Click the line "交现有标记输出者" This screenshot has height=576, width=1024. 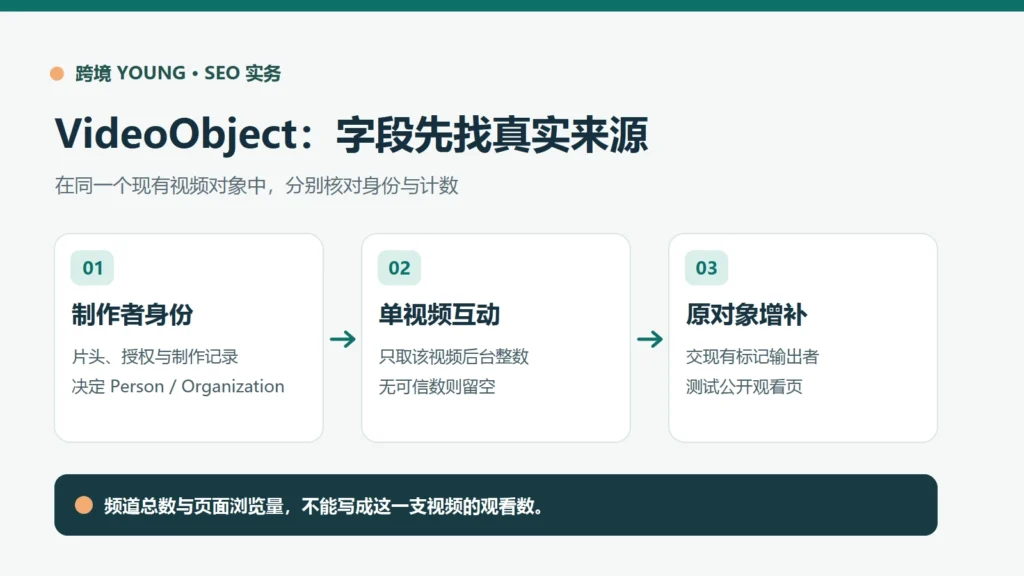coord(752,357)
